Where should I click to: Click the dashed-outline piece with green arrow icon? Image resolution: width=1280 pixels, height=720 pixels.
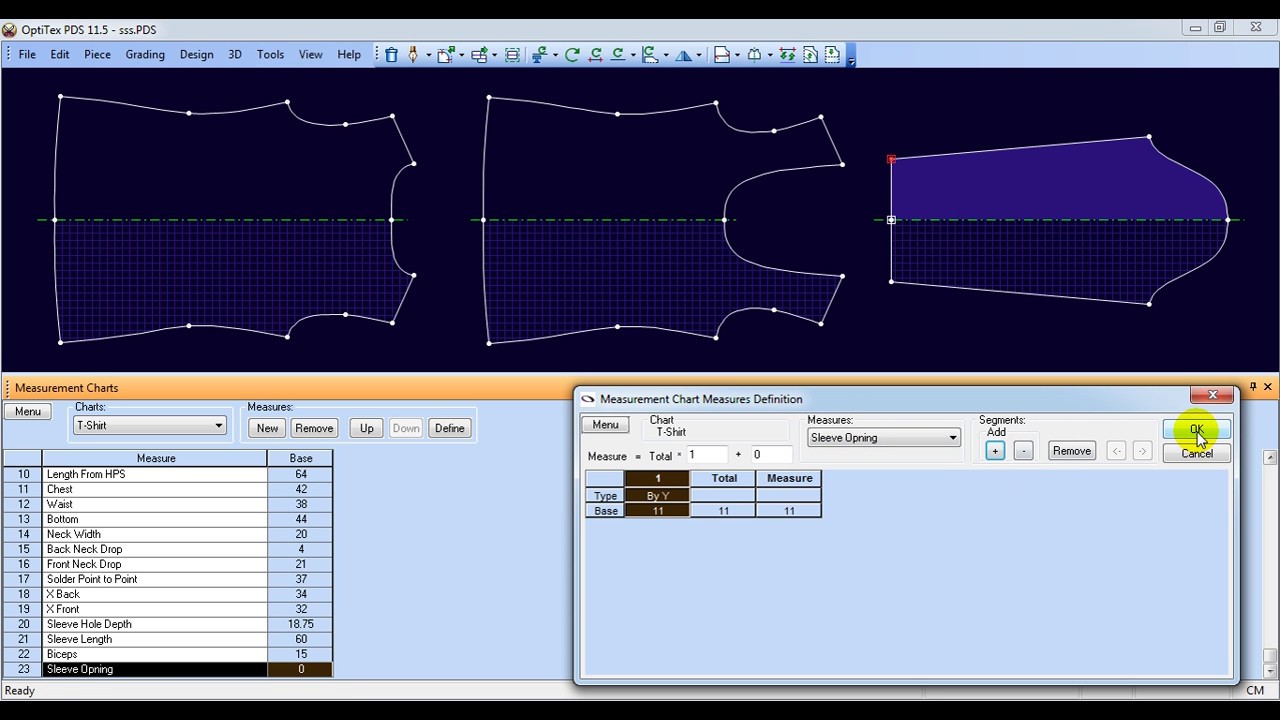(x=832, y=55)
